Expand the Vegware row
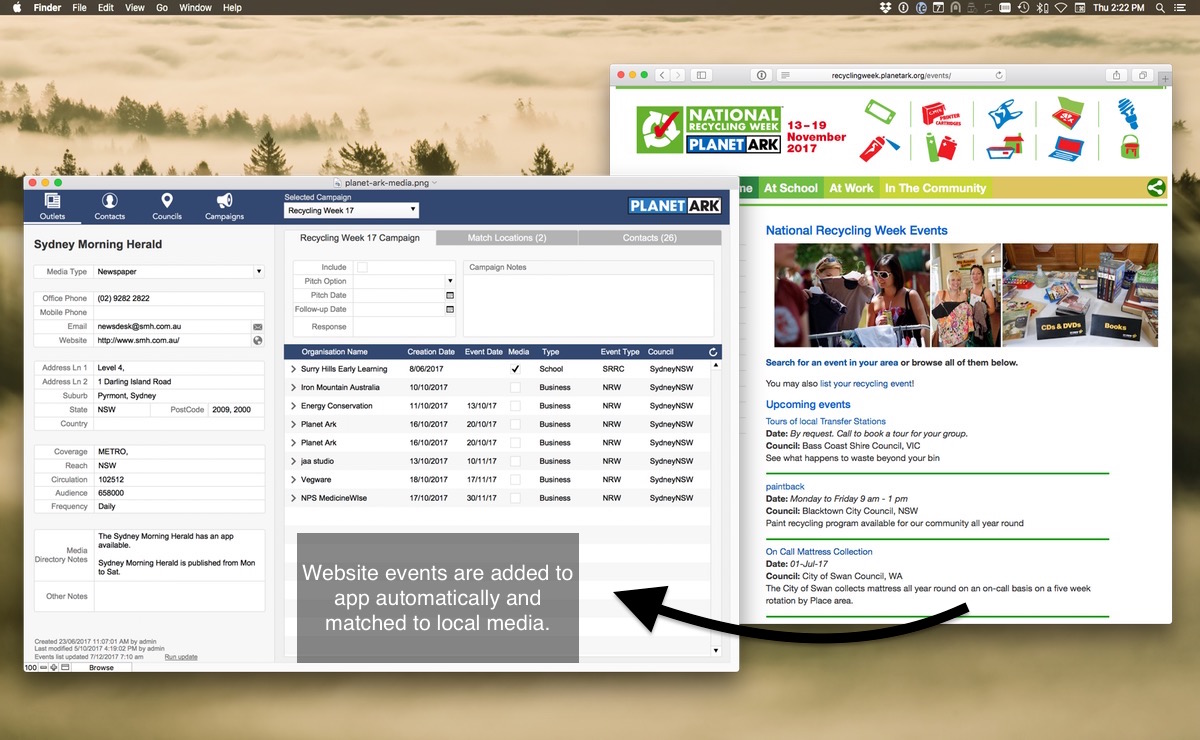 click(x=293, y=479)
